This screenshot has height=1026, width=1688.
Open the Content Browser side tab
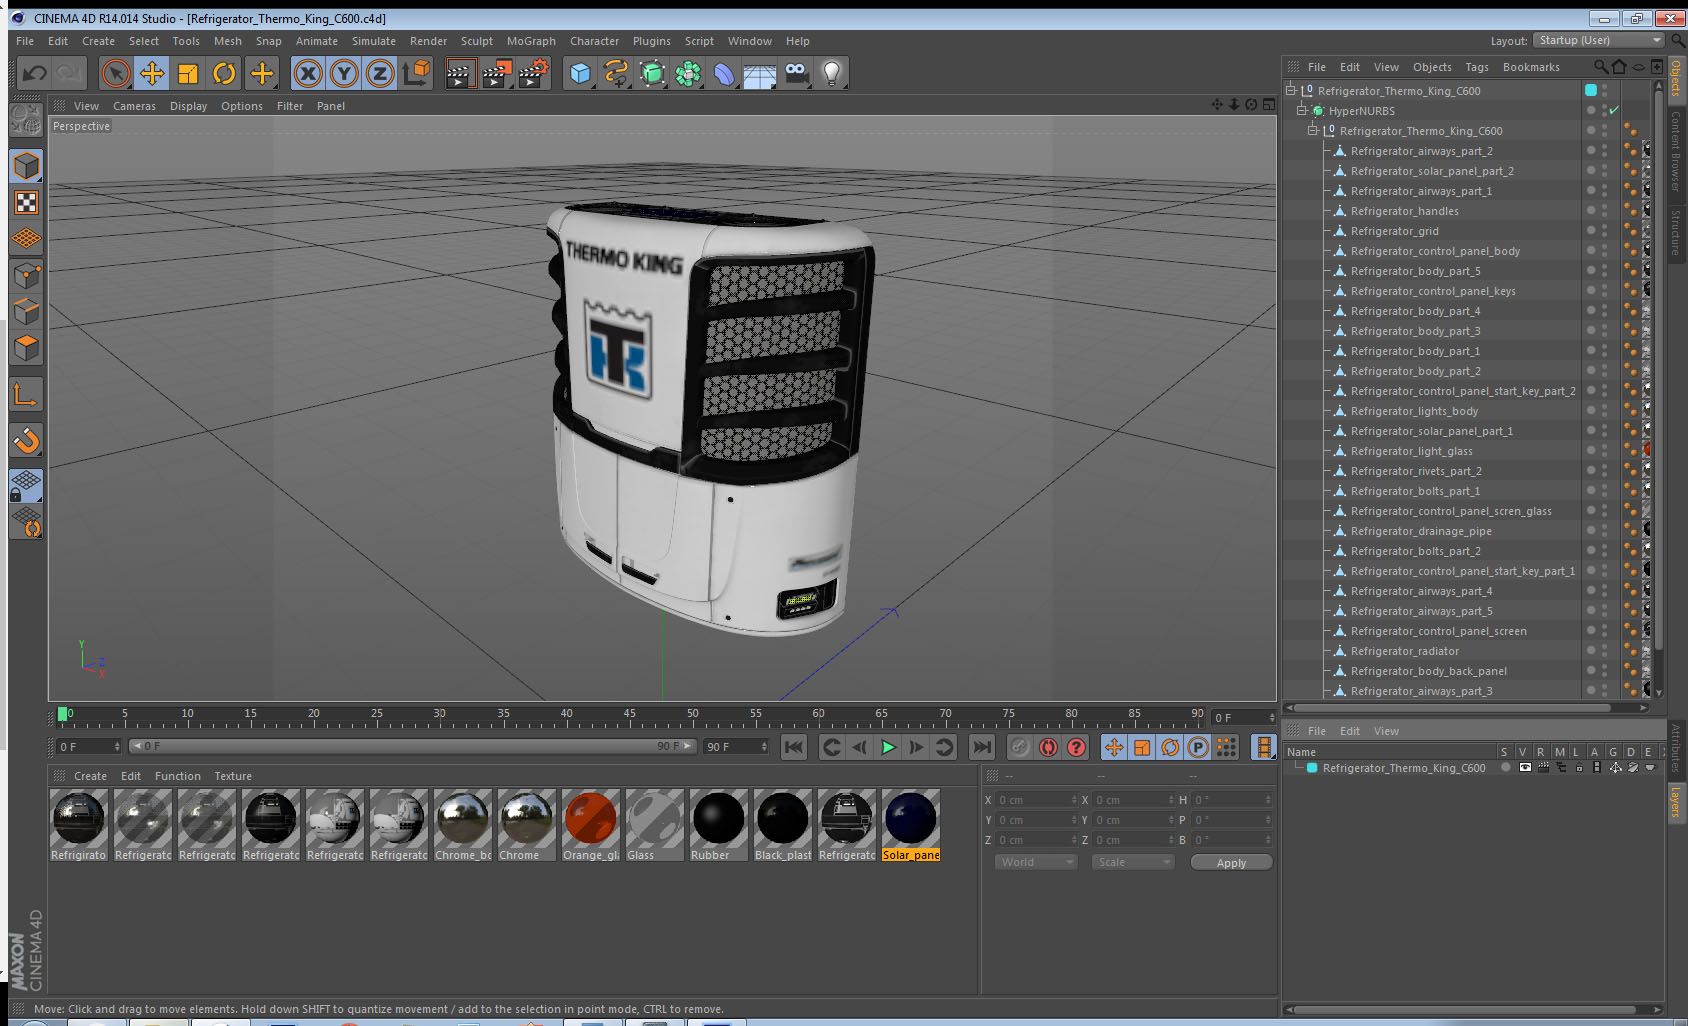click(x=1676, y=151)
